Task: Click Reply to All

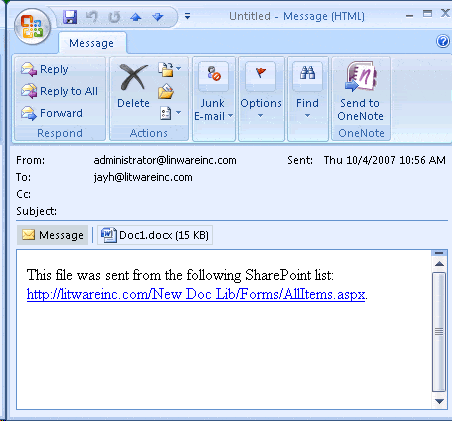Action: click(59, 91)
